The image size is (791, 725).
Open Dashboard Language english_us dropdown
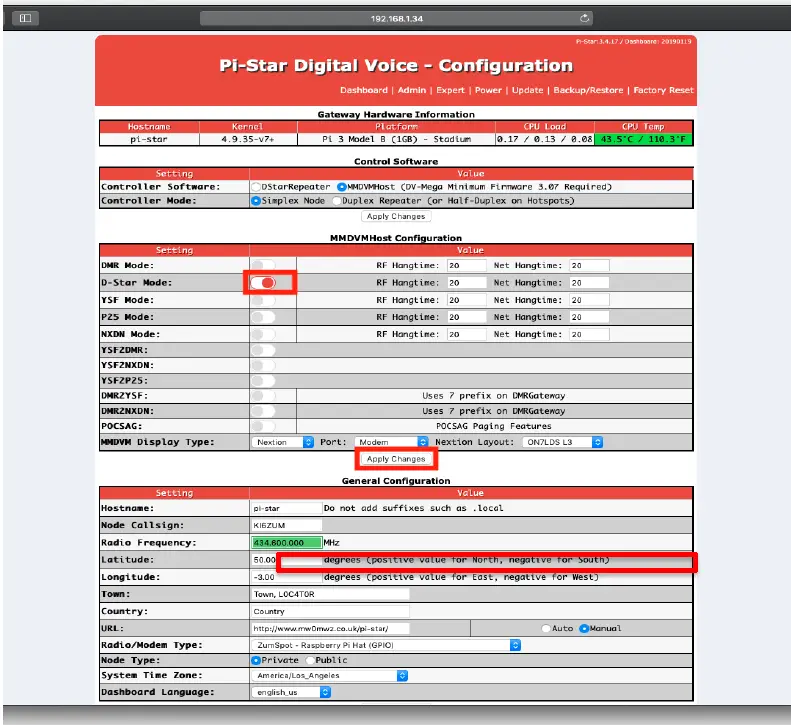pyautogui.click(x=291, y=692)
